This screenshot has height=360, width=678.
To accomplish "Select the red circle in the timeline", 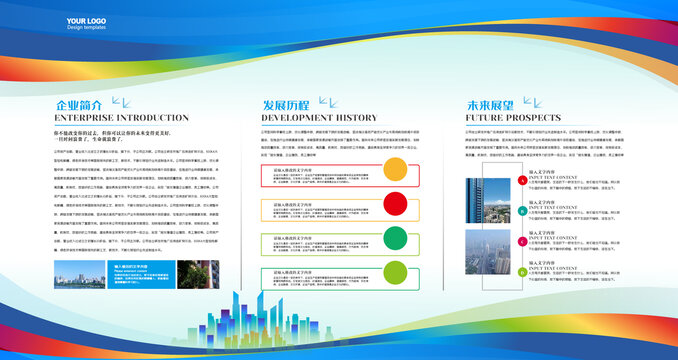I will pos(395,204).
